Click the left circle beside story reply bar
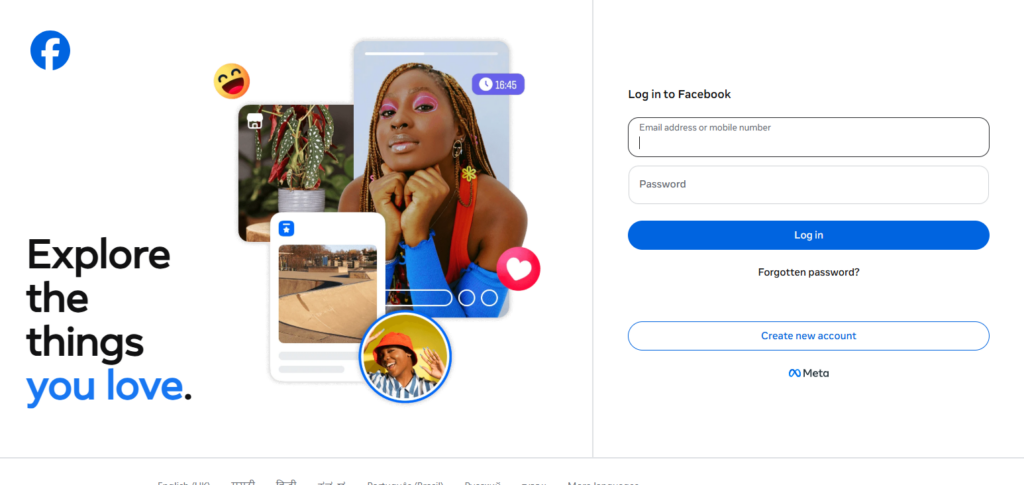Screen dimensions: 1024x485 pyautogui.click(x=466, y=298)
